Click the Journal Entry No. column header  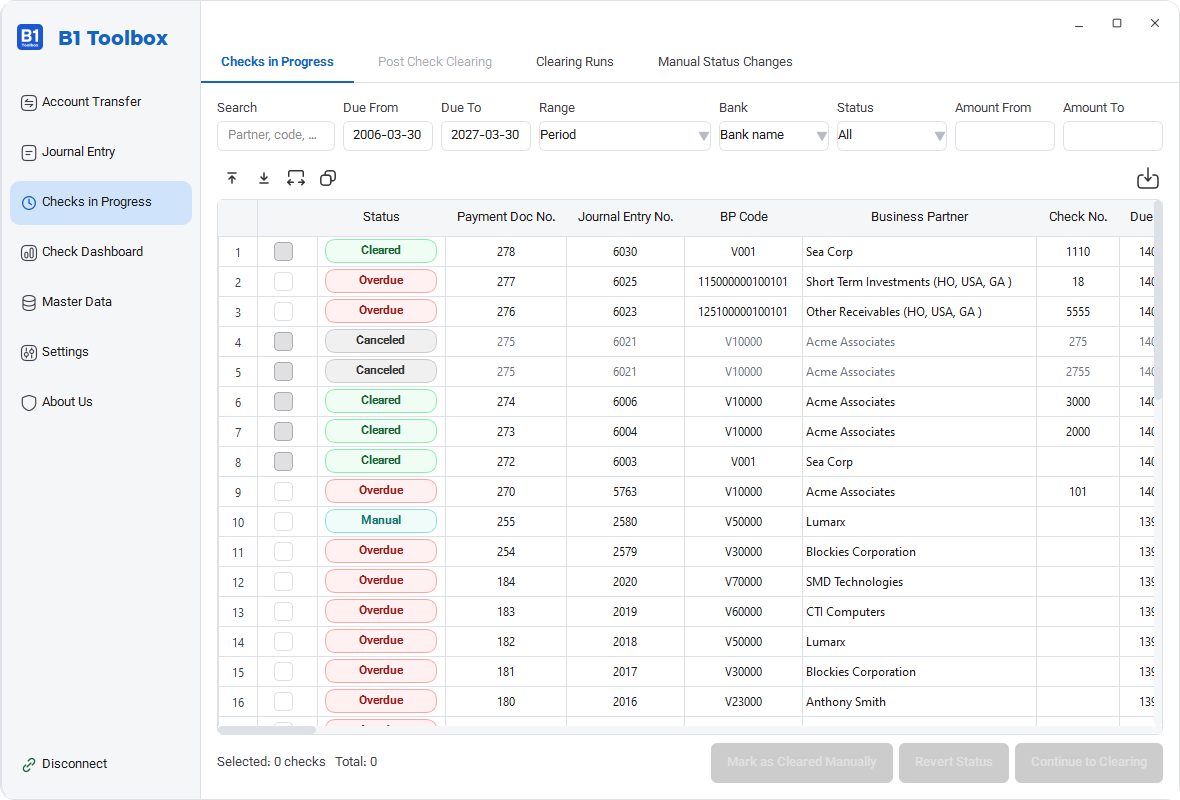click(x=625, y=217)
